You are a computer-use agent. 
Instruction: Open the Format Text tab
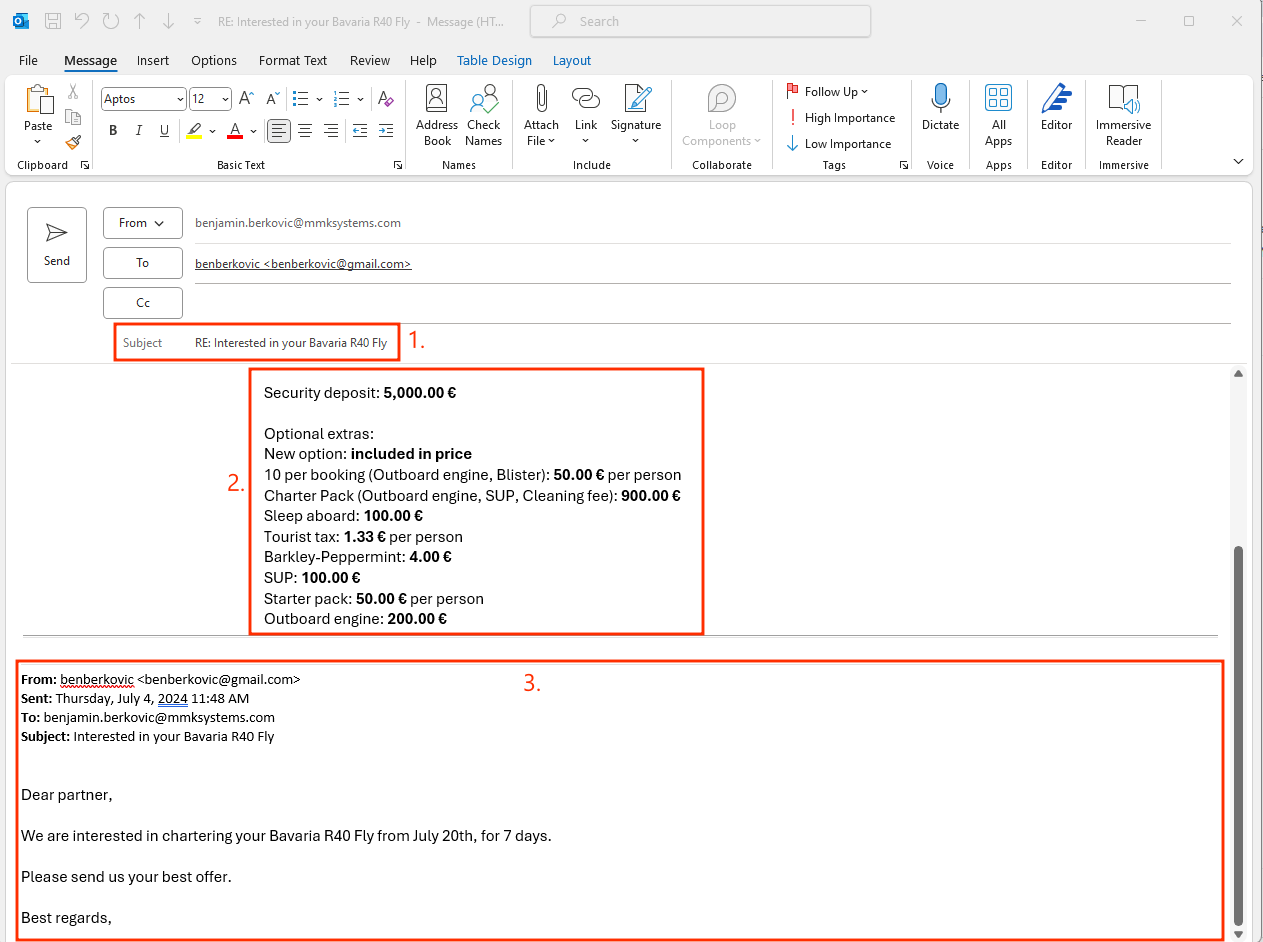coord(293,61)
